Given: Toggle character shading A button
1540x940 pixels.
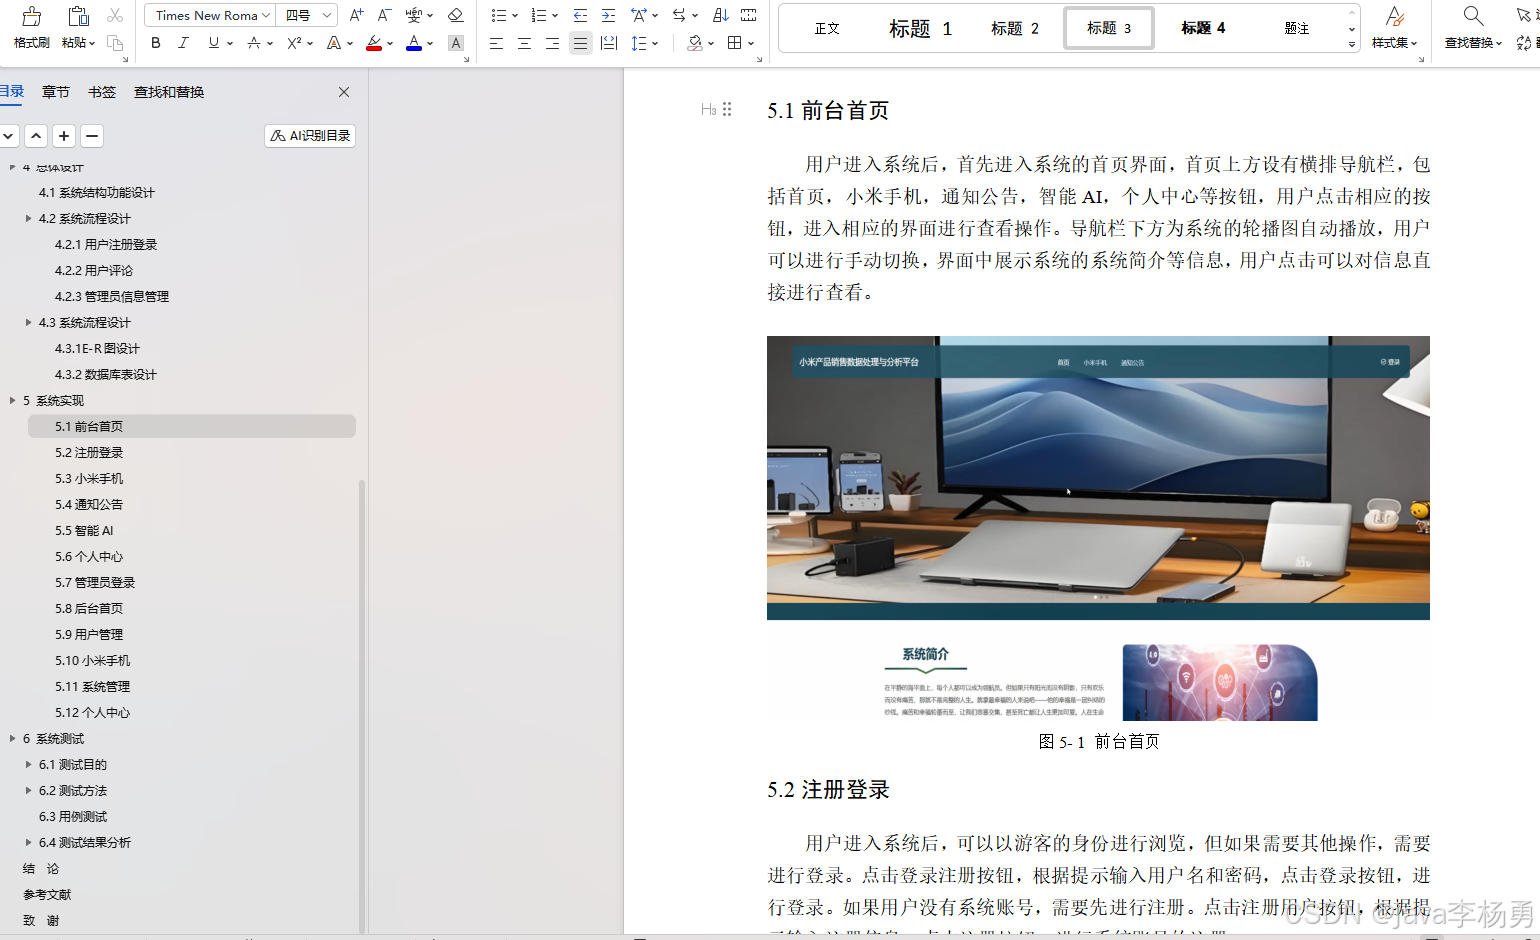Looking at the screenshot, I should (456, 43).
